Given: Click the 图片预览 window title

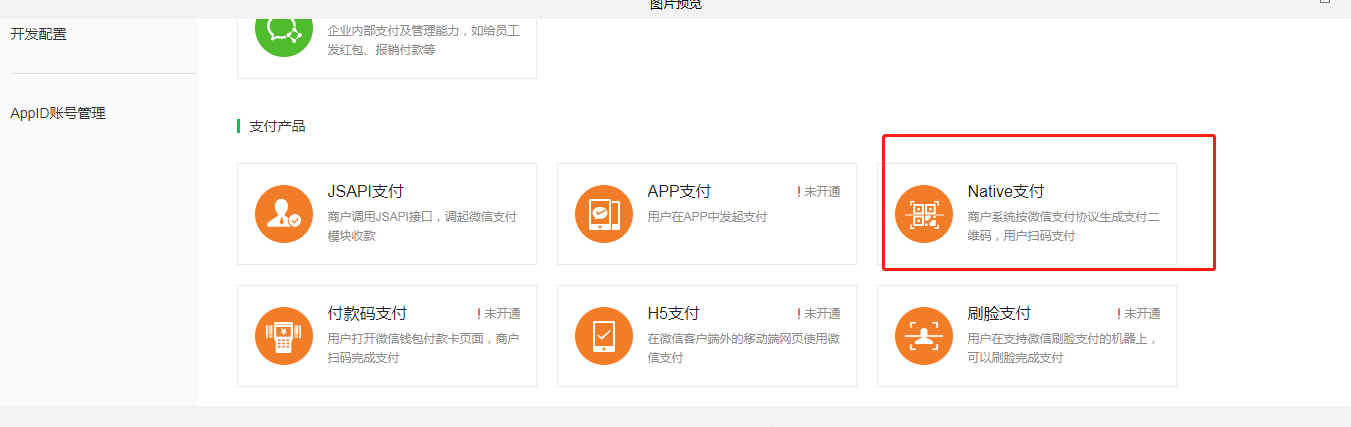Looking at the screenshot, I should pos(676,5).
